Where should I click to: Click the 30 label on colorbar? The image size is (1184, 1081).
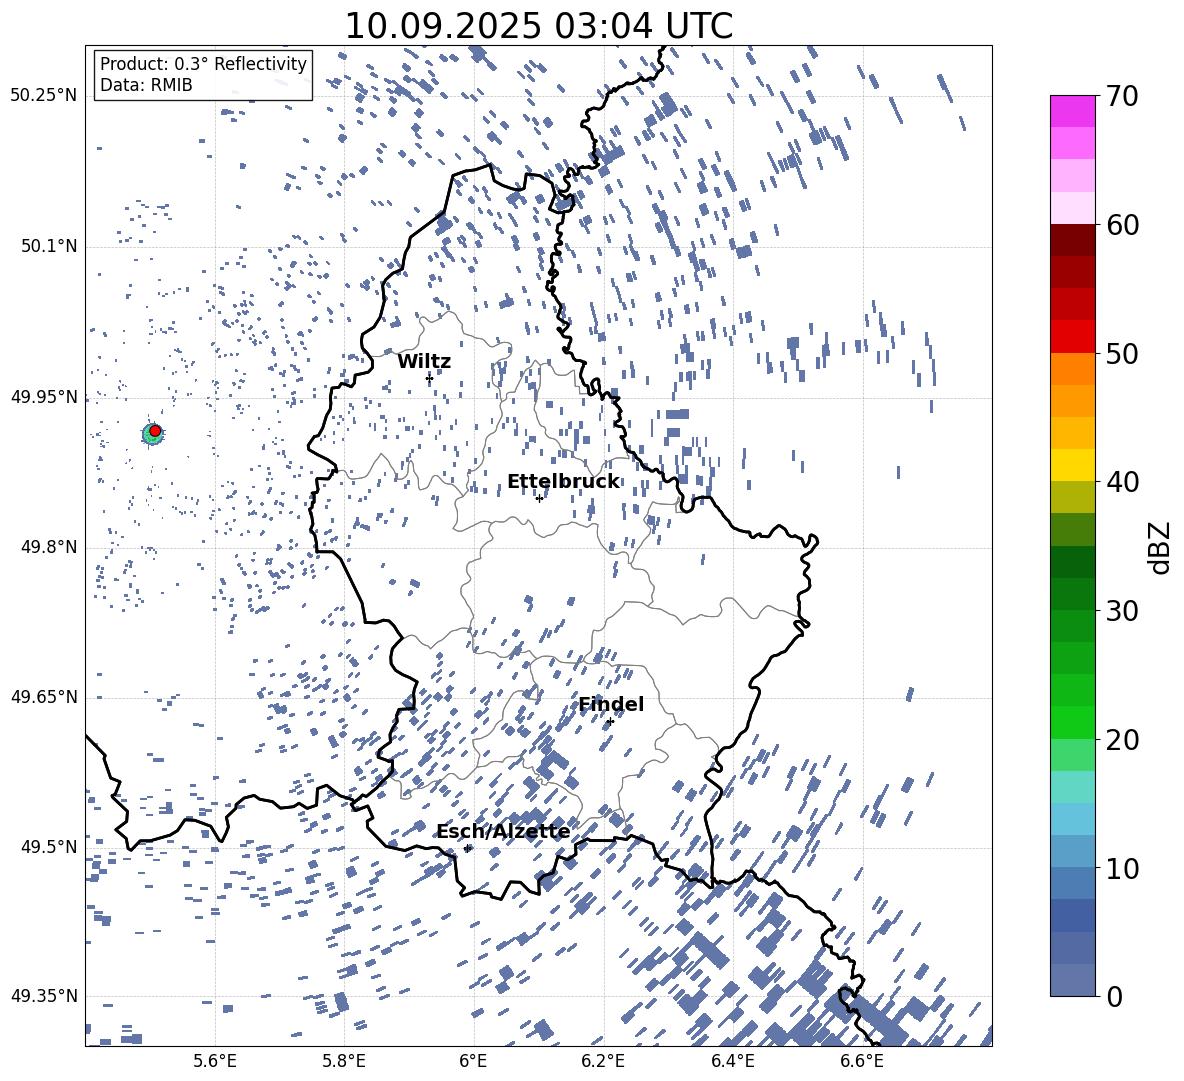click(1123, 611)
